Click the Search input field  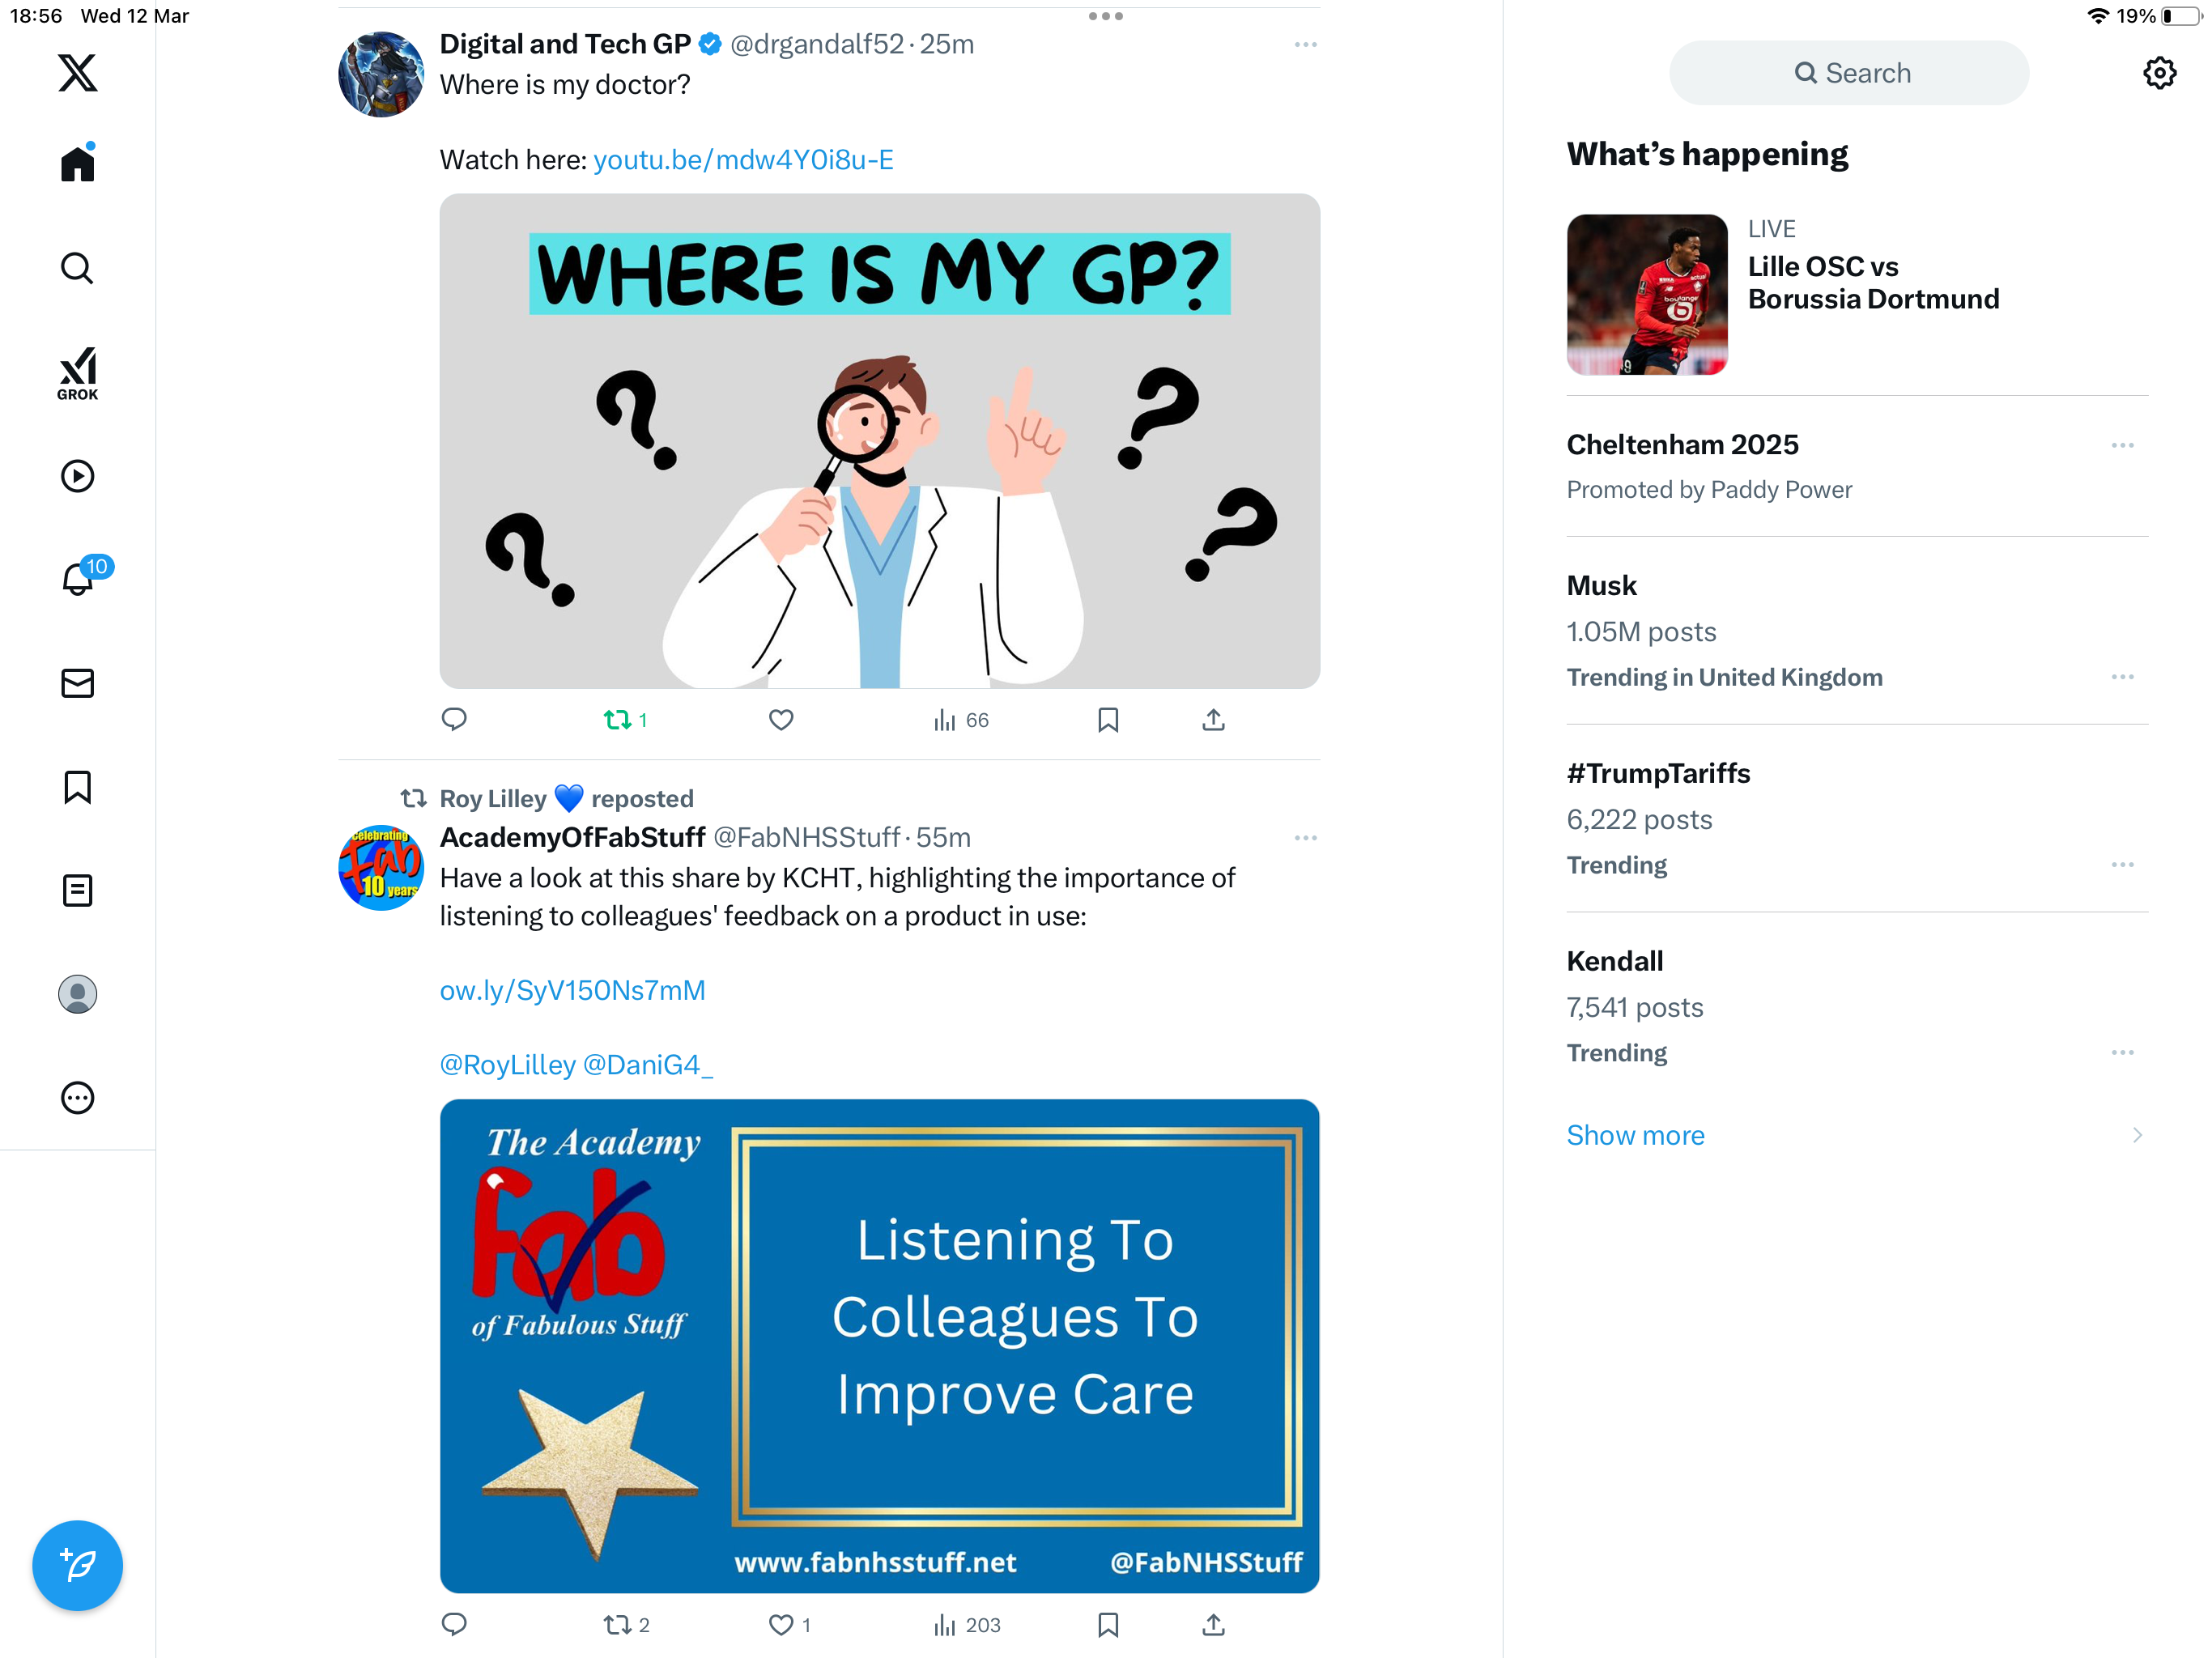1849,73
